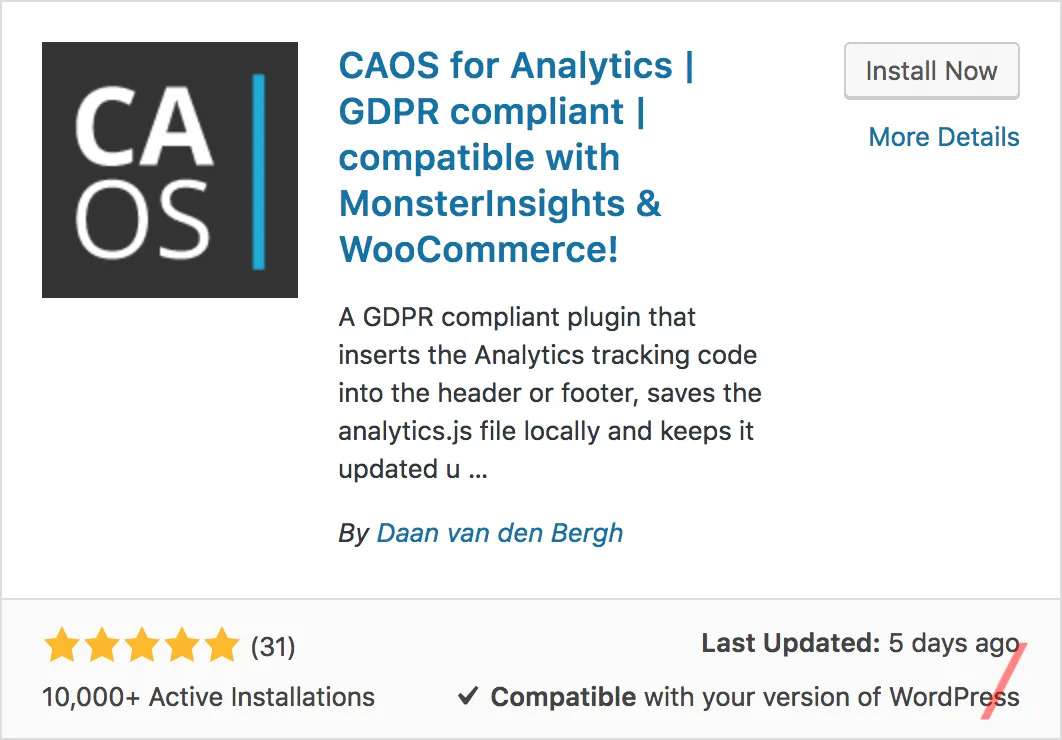Open More Details for the plugin
1062x740 pixels.
[943, 137]
